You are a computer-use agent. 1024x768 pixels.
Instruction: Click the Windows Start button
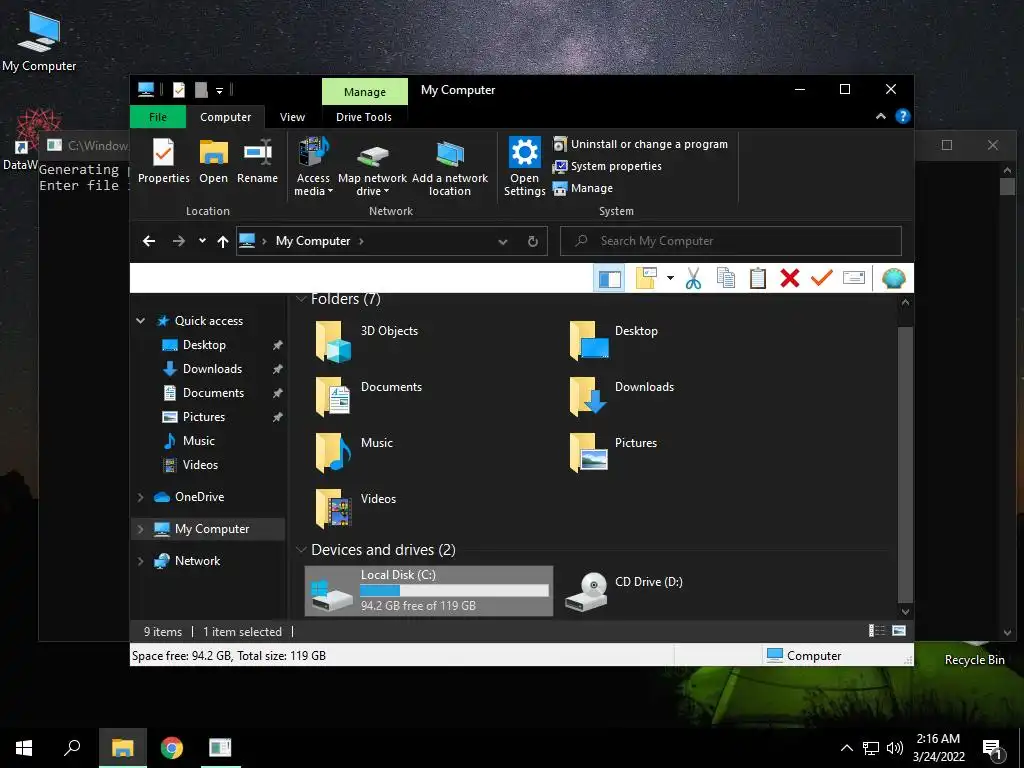(24, 748)
